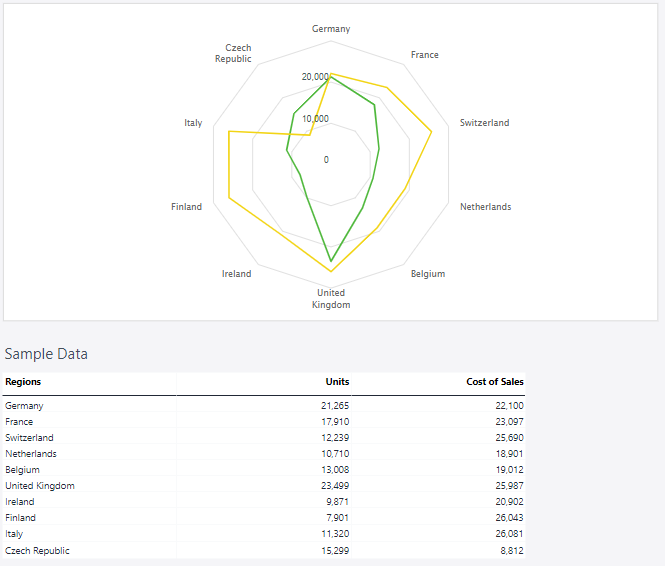Click the Netherlands label beside the chart
The image size is (665, 566).
coord(485,207)
